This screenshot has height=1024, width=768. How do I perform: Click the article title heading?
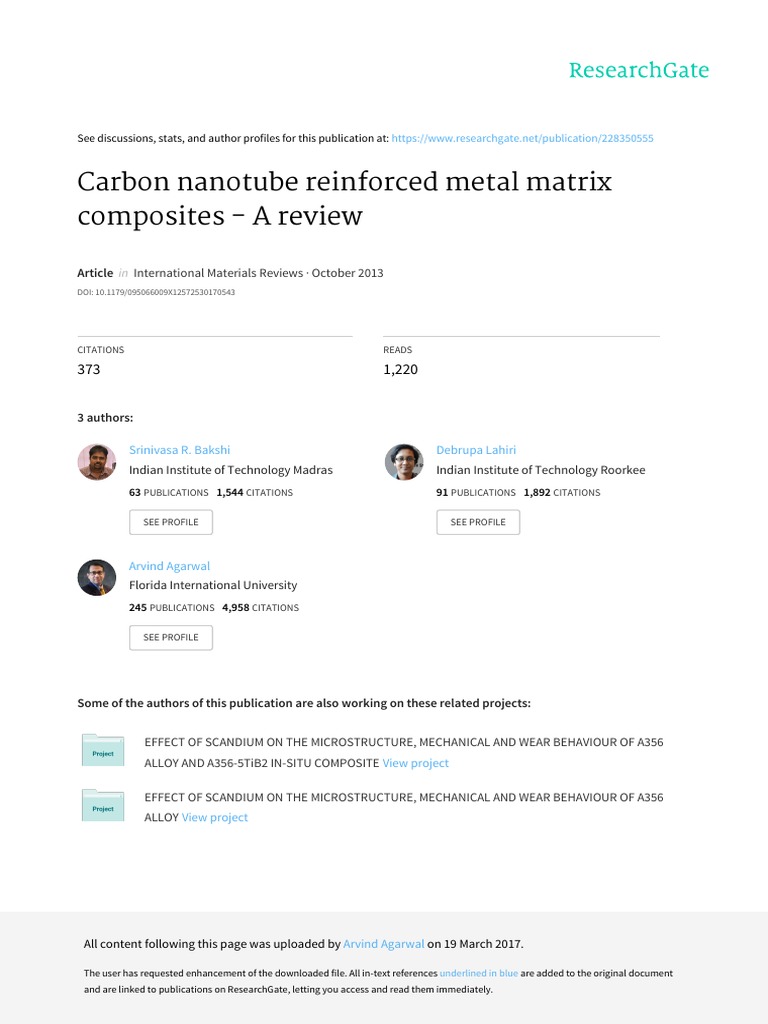345,198
